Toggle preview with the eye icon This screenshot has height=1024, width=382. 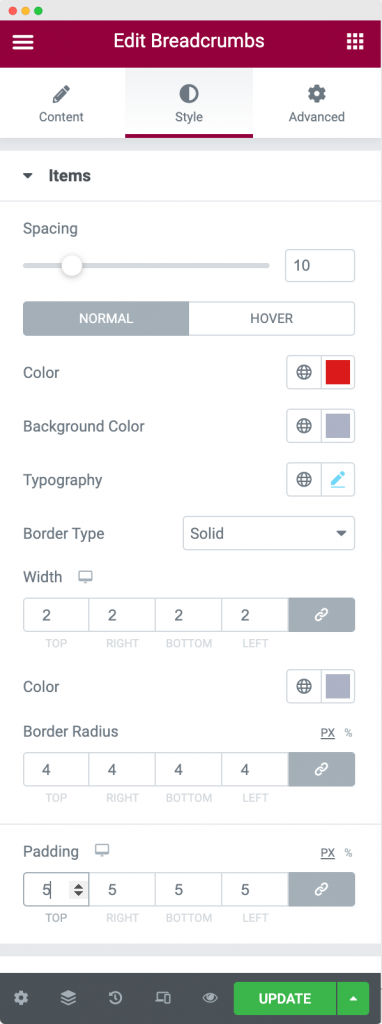click(x=210, y=997)
